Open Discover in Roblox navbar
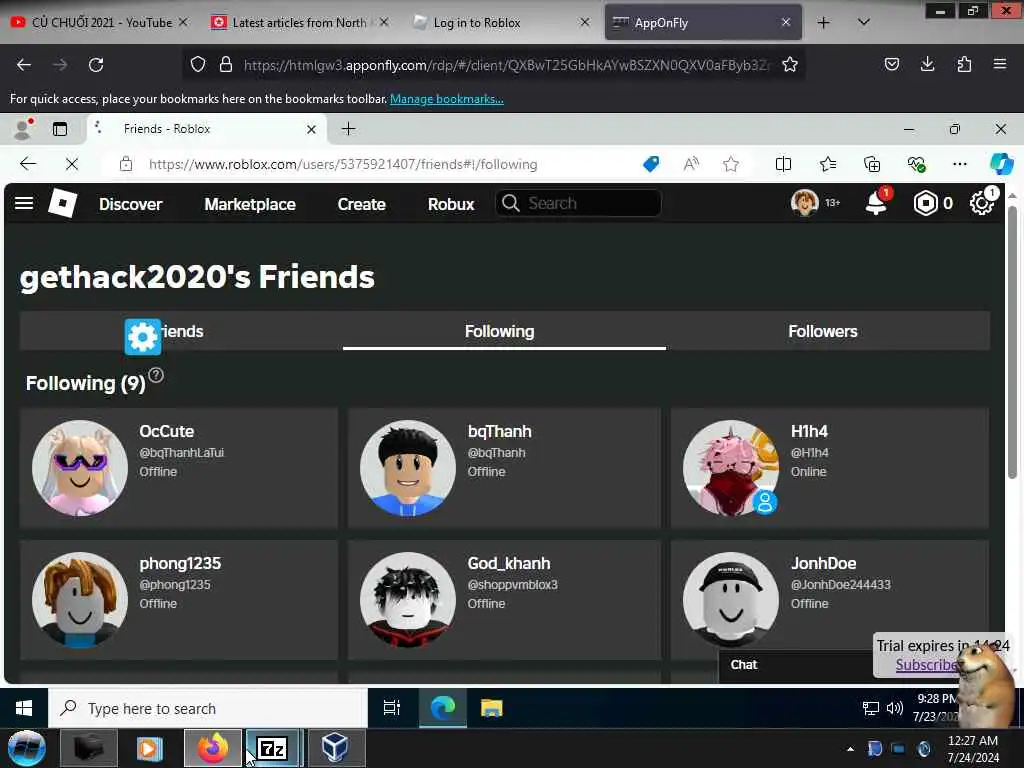 pos(131,204)
